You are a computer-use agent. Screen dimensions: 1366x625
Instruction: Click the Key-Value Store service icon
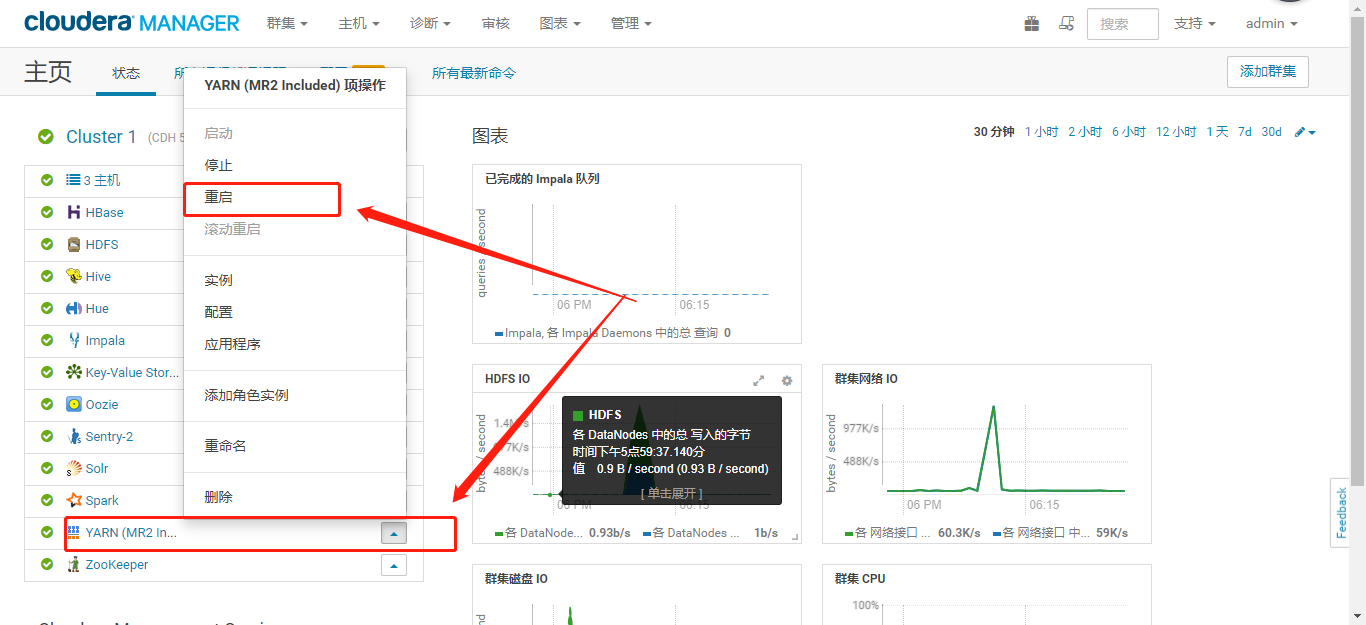point(73,372)
